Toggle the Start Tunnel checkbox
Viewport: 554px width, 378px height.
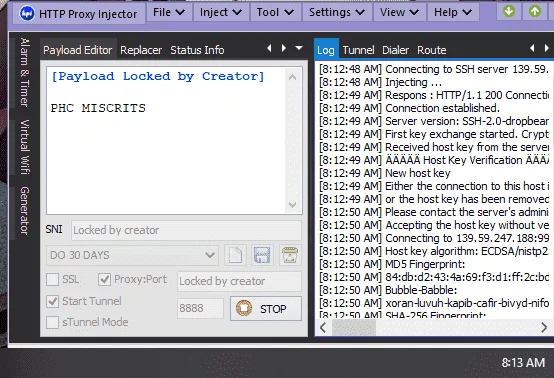(53, 301)
